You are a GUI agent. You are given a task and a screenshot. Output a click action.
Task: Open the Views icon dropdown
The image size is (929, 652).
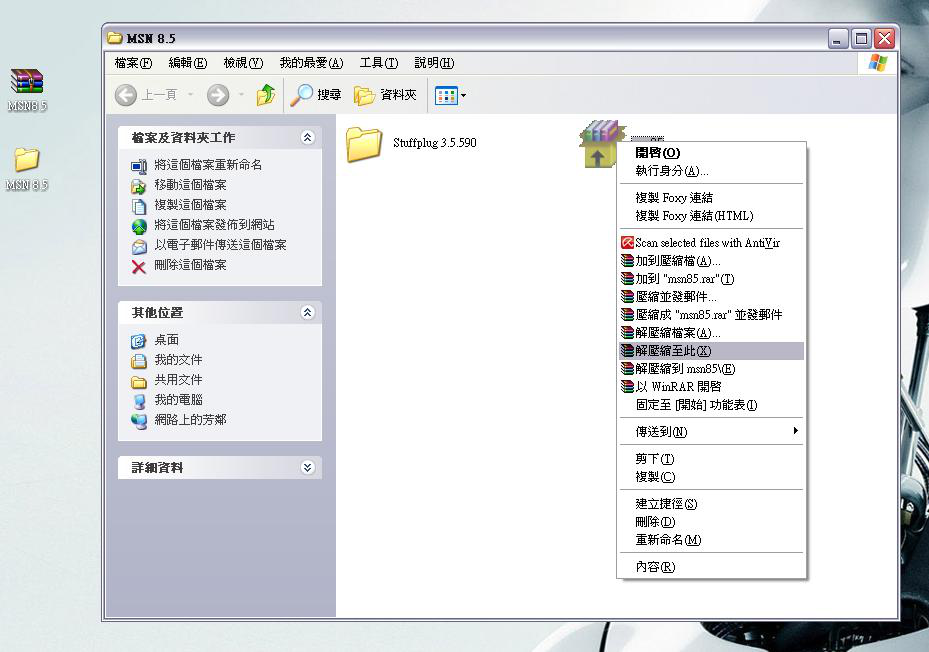click(450, 95)
